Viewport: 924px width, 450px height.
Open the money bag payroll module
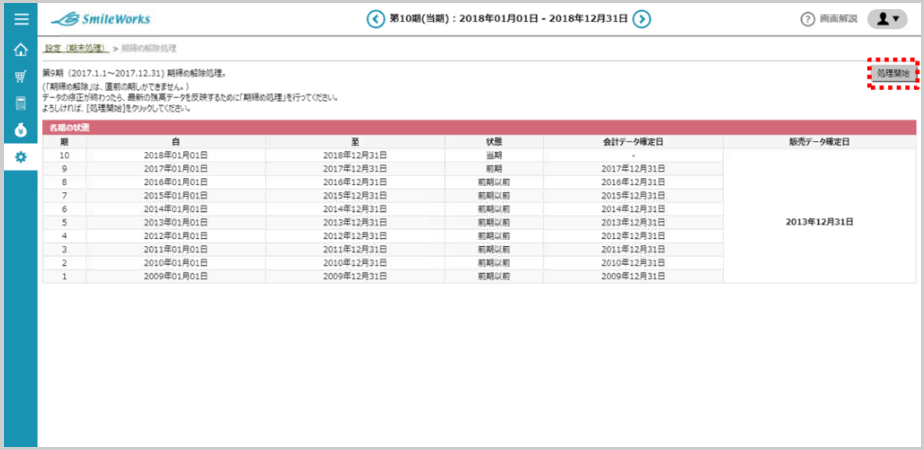click(x=20, y=130)
